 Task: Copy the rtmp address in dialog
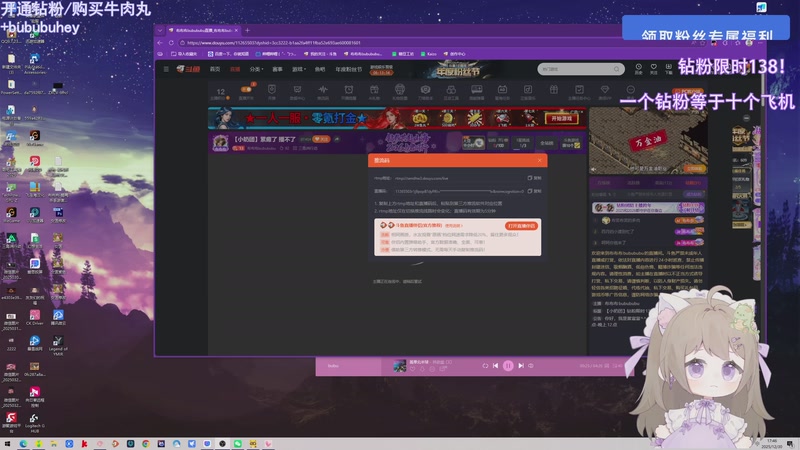tap(535, 178)
